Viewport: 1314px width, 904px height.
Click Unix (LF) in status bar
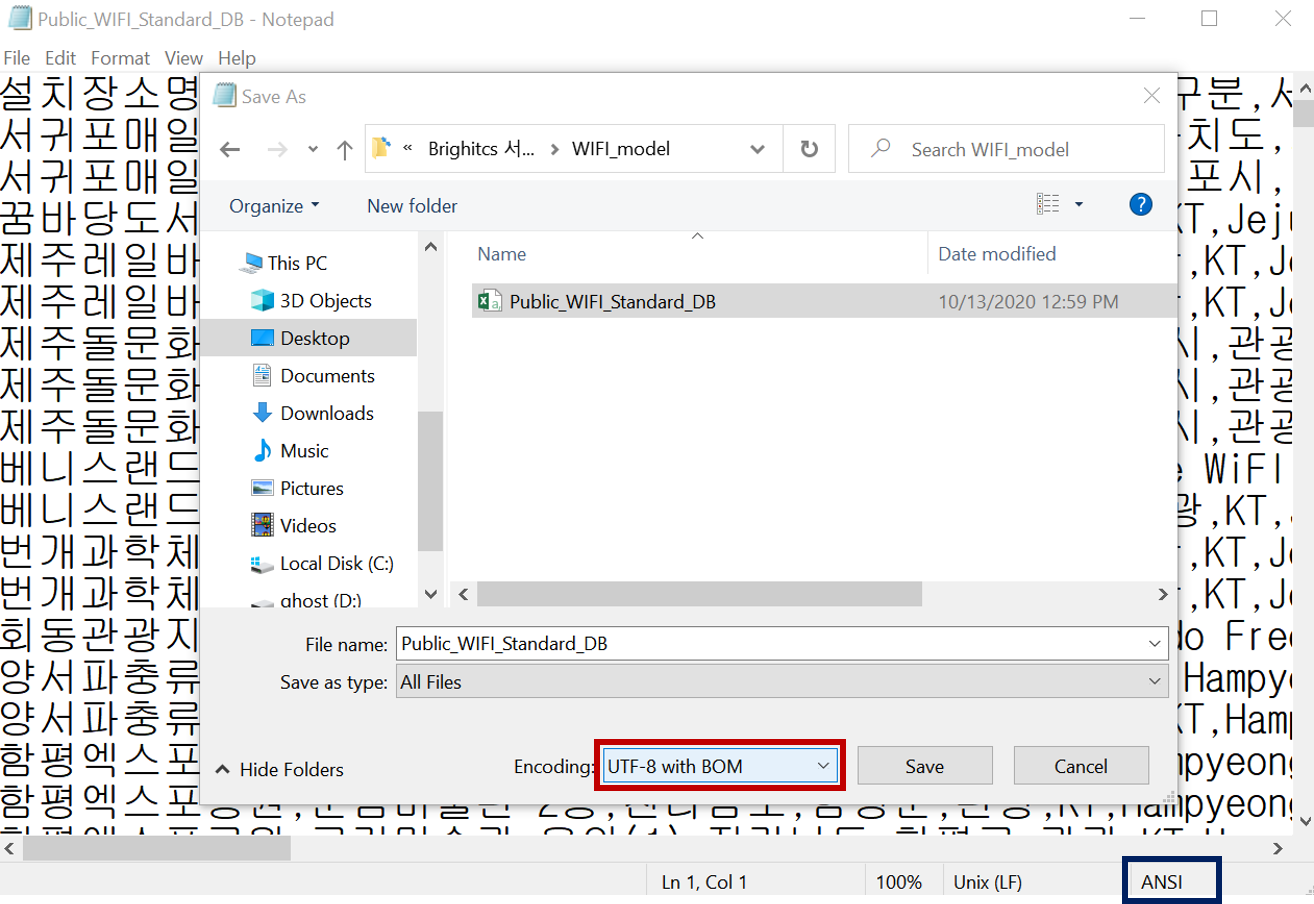click(987, 882)
